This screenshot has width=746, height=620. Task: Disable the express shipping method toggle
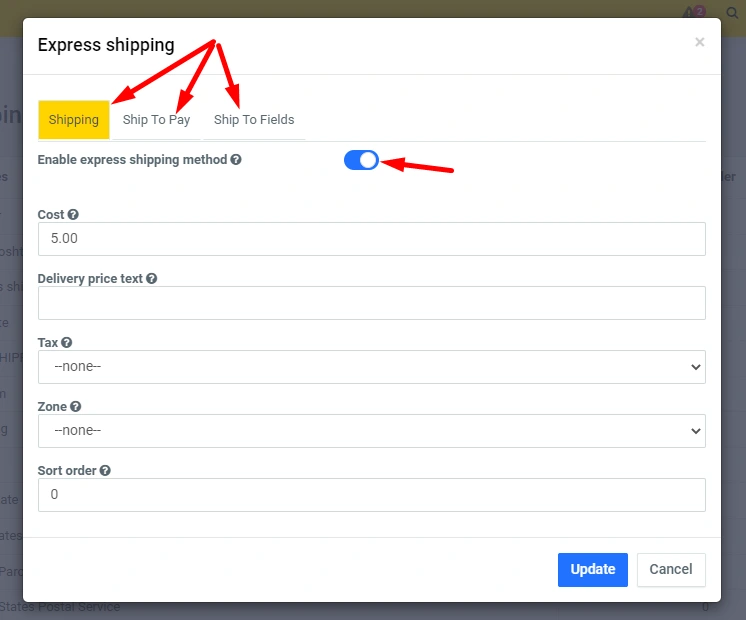[361, 160]
